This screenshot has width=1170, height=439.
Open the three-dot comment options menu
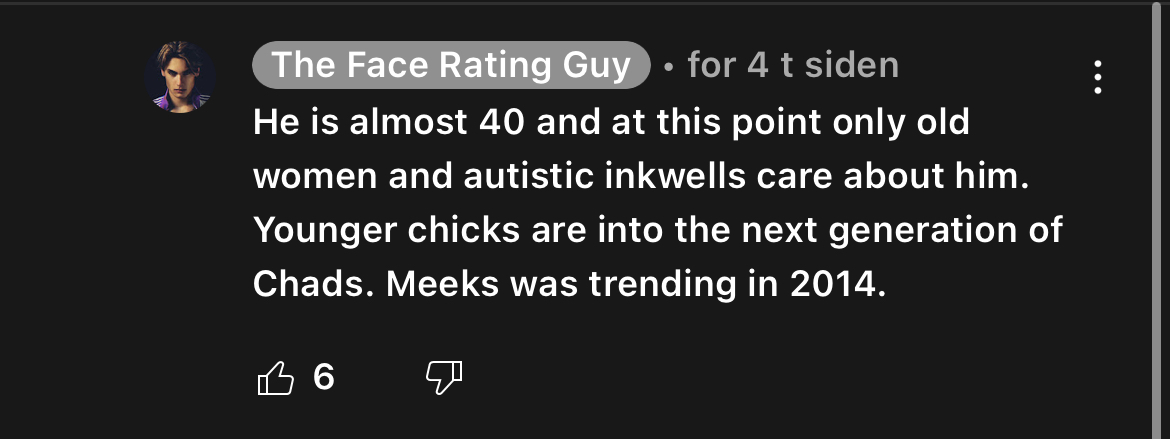pos(1097,78)
